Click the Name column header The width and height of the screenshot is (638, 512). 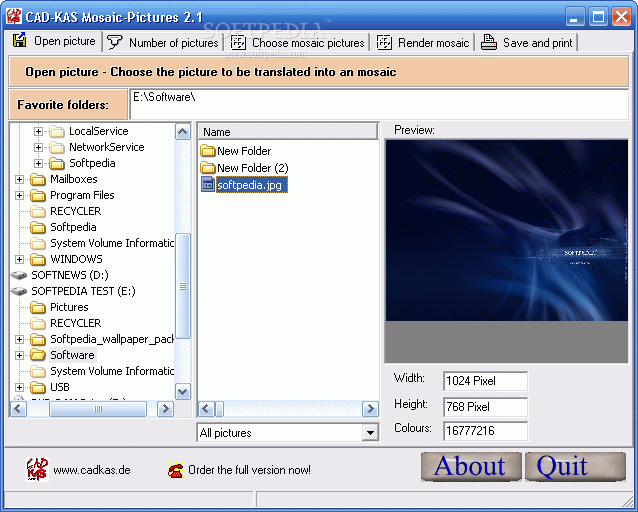288,132
